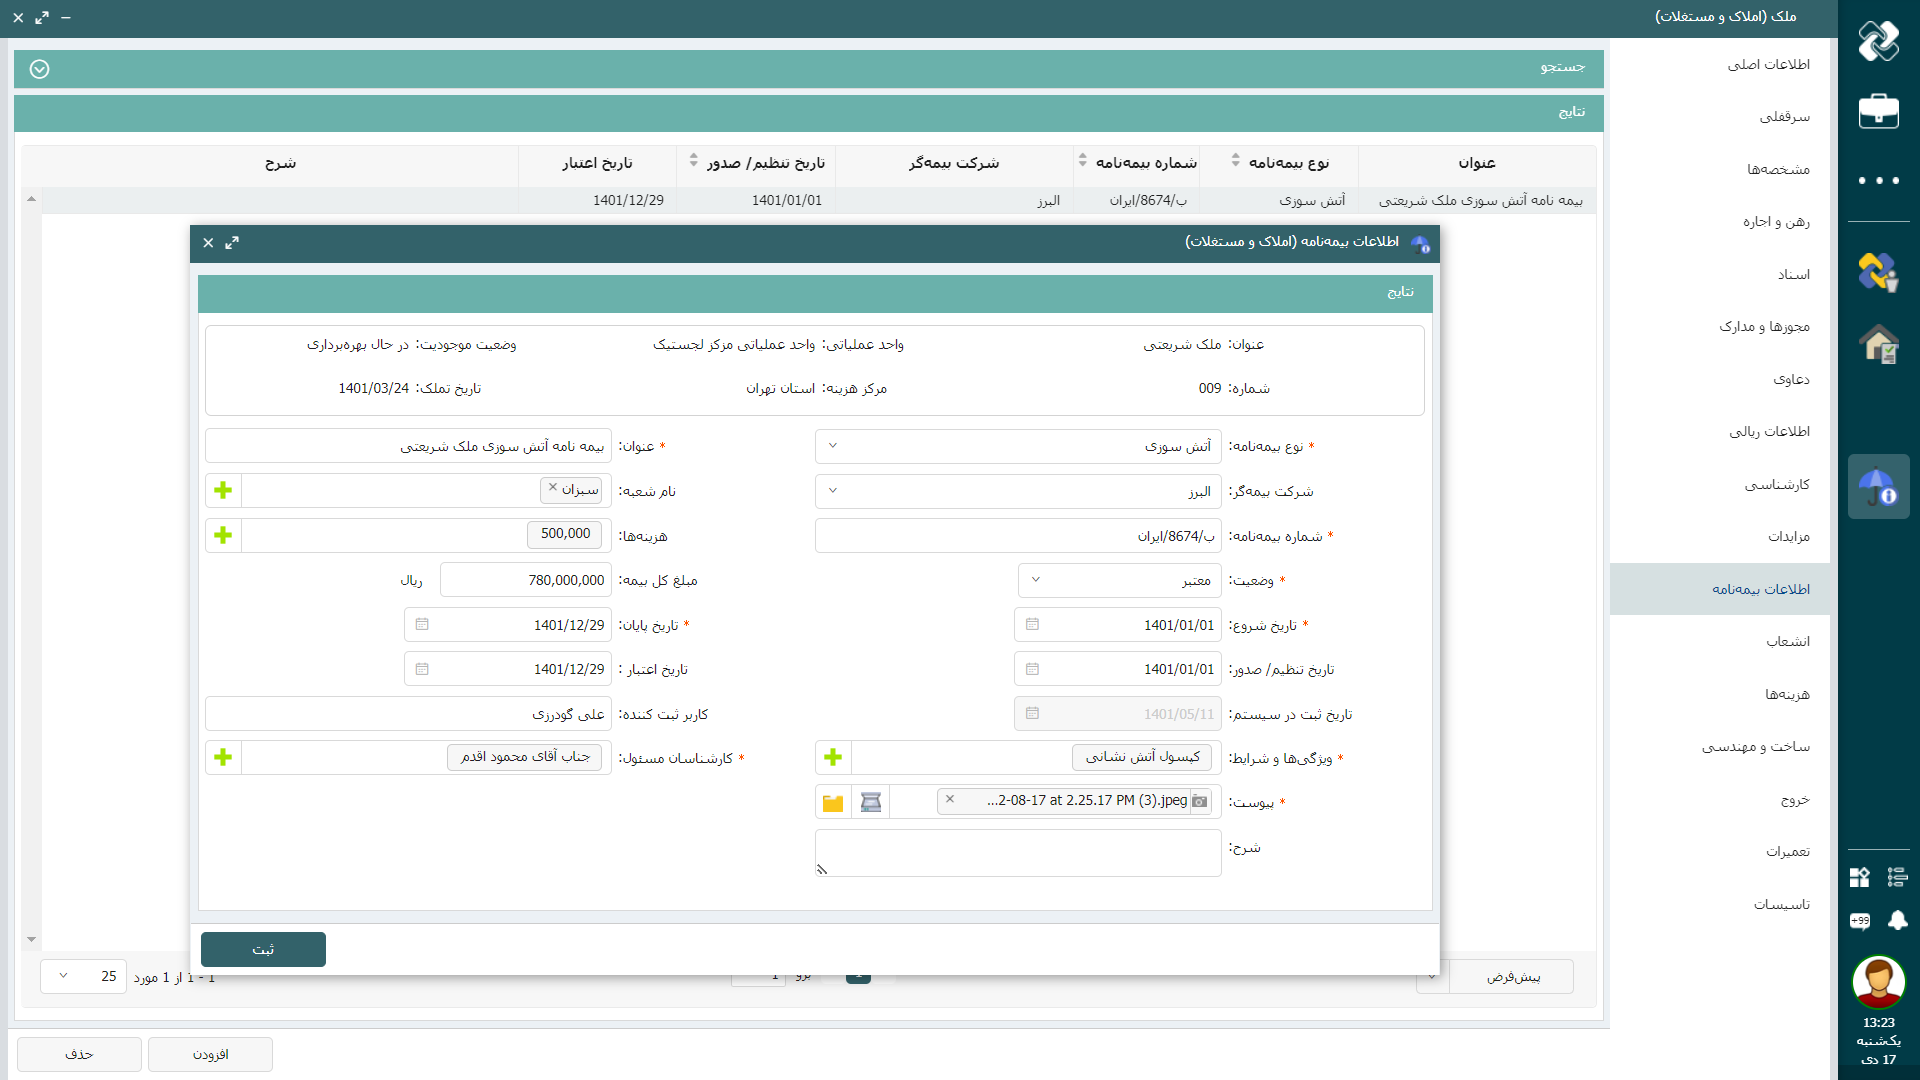
Task: Remove the attached jpeg file
Action: [x=950, y=799]
